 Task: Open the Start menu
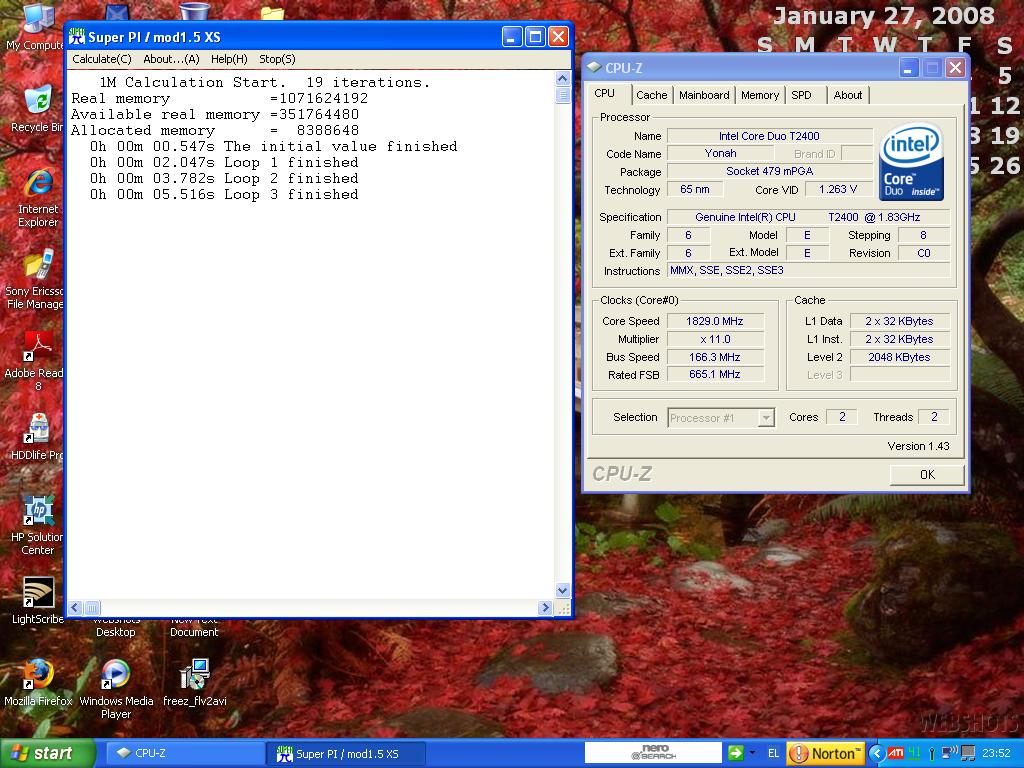(47, 753)
